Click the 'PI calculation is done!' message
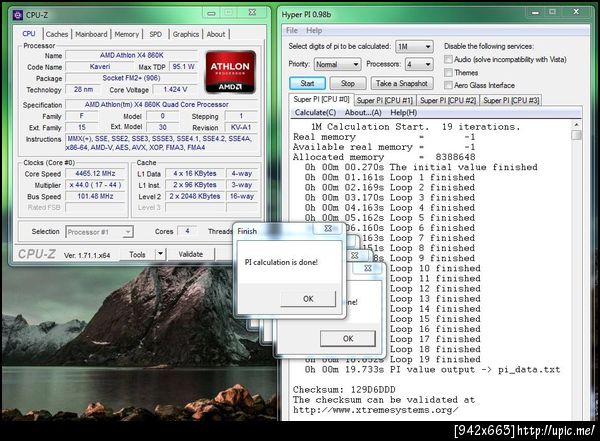This screenshot has width=600, height=441. 281,263
